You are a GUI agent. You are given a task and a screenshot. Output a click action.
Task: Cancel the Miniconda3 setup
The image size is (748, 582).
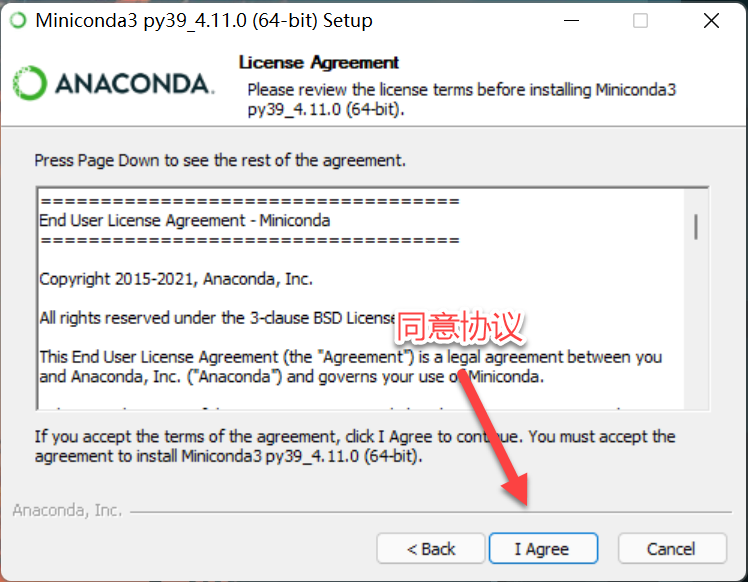coord(672,549)
